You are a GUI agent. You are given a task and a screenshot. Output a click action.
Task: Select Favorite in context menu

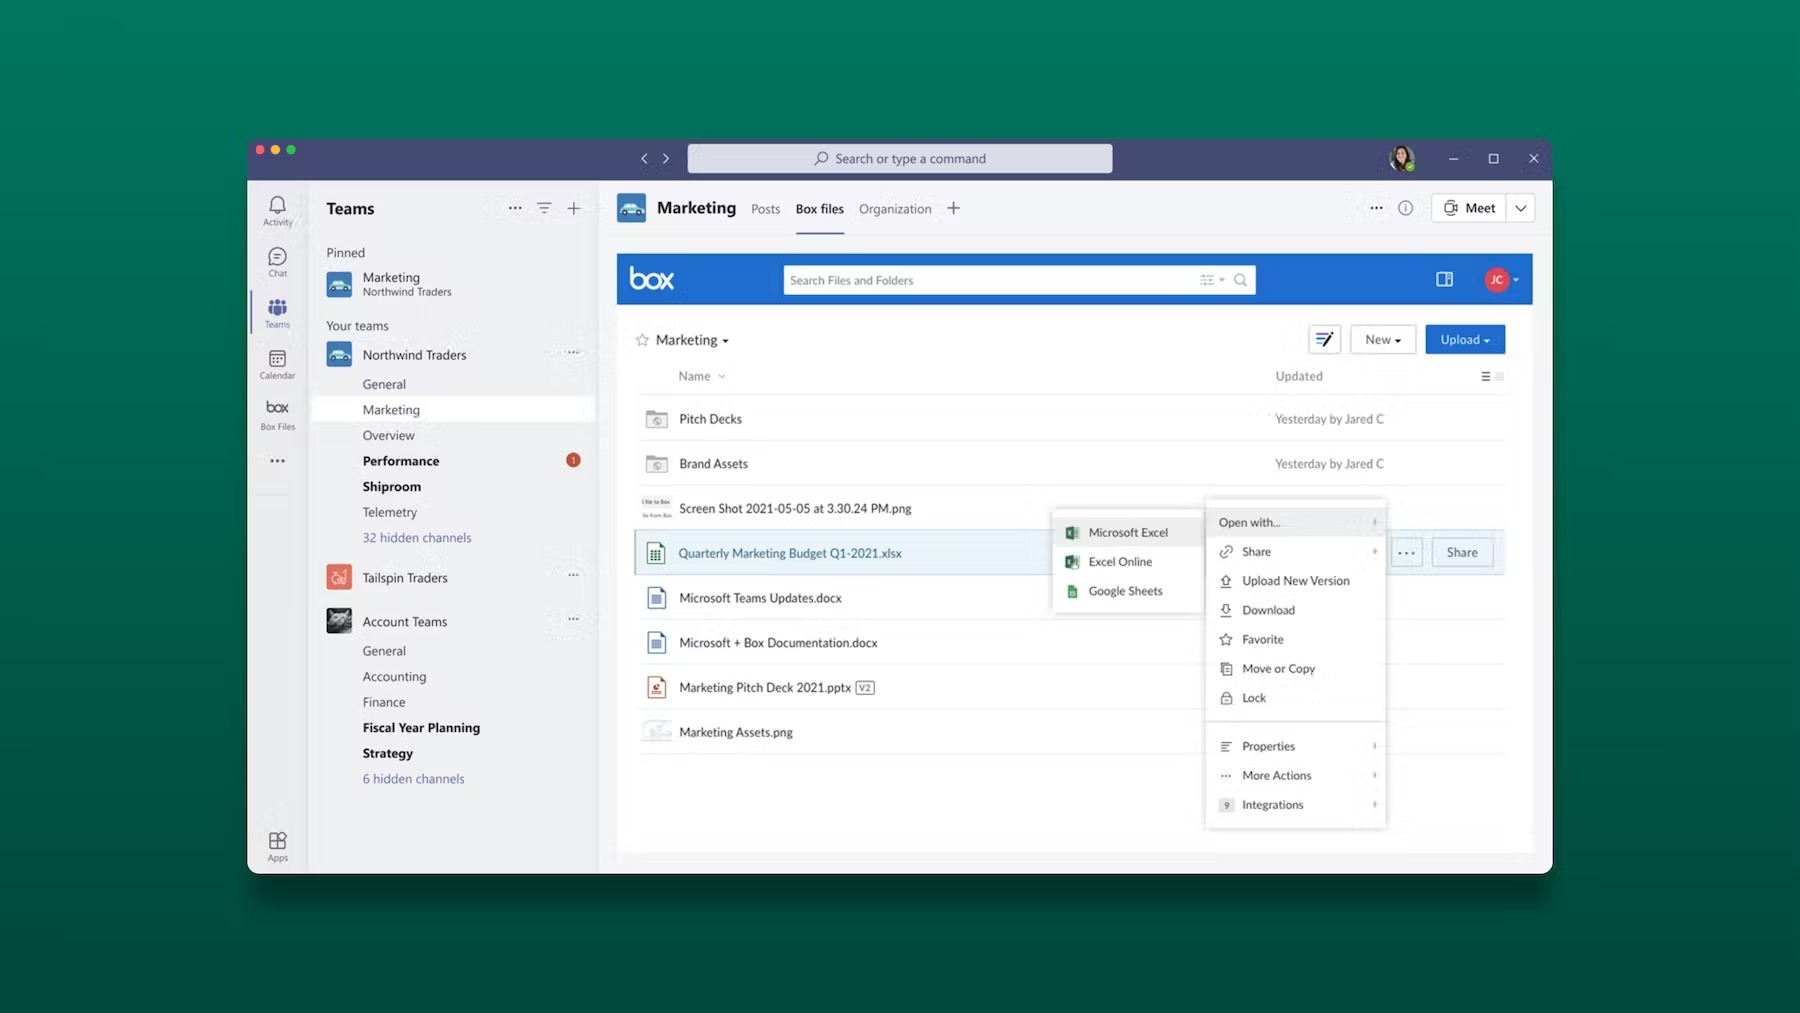(x=1296, y=639)
